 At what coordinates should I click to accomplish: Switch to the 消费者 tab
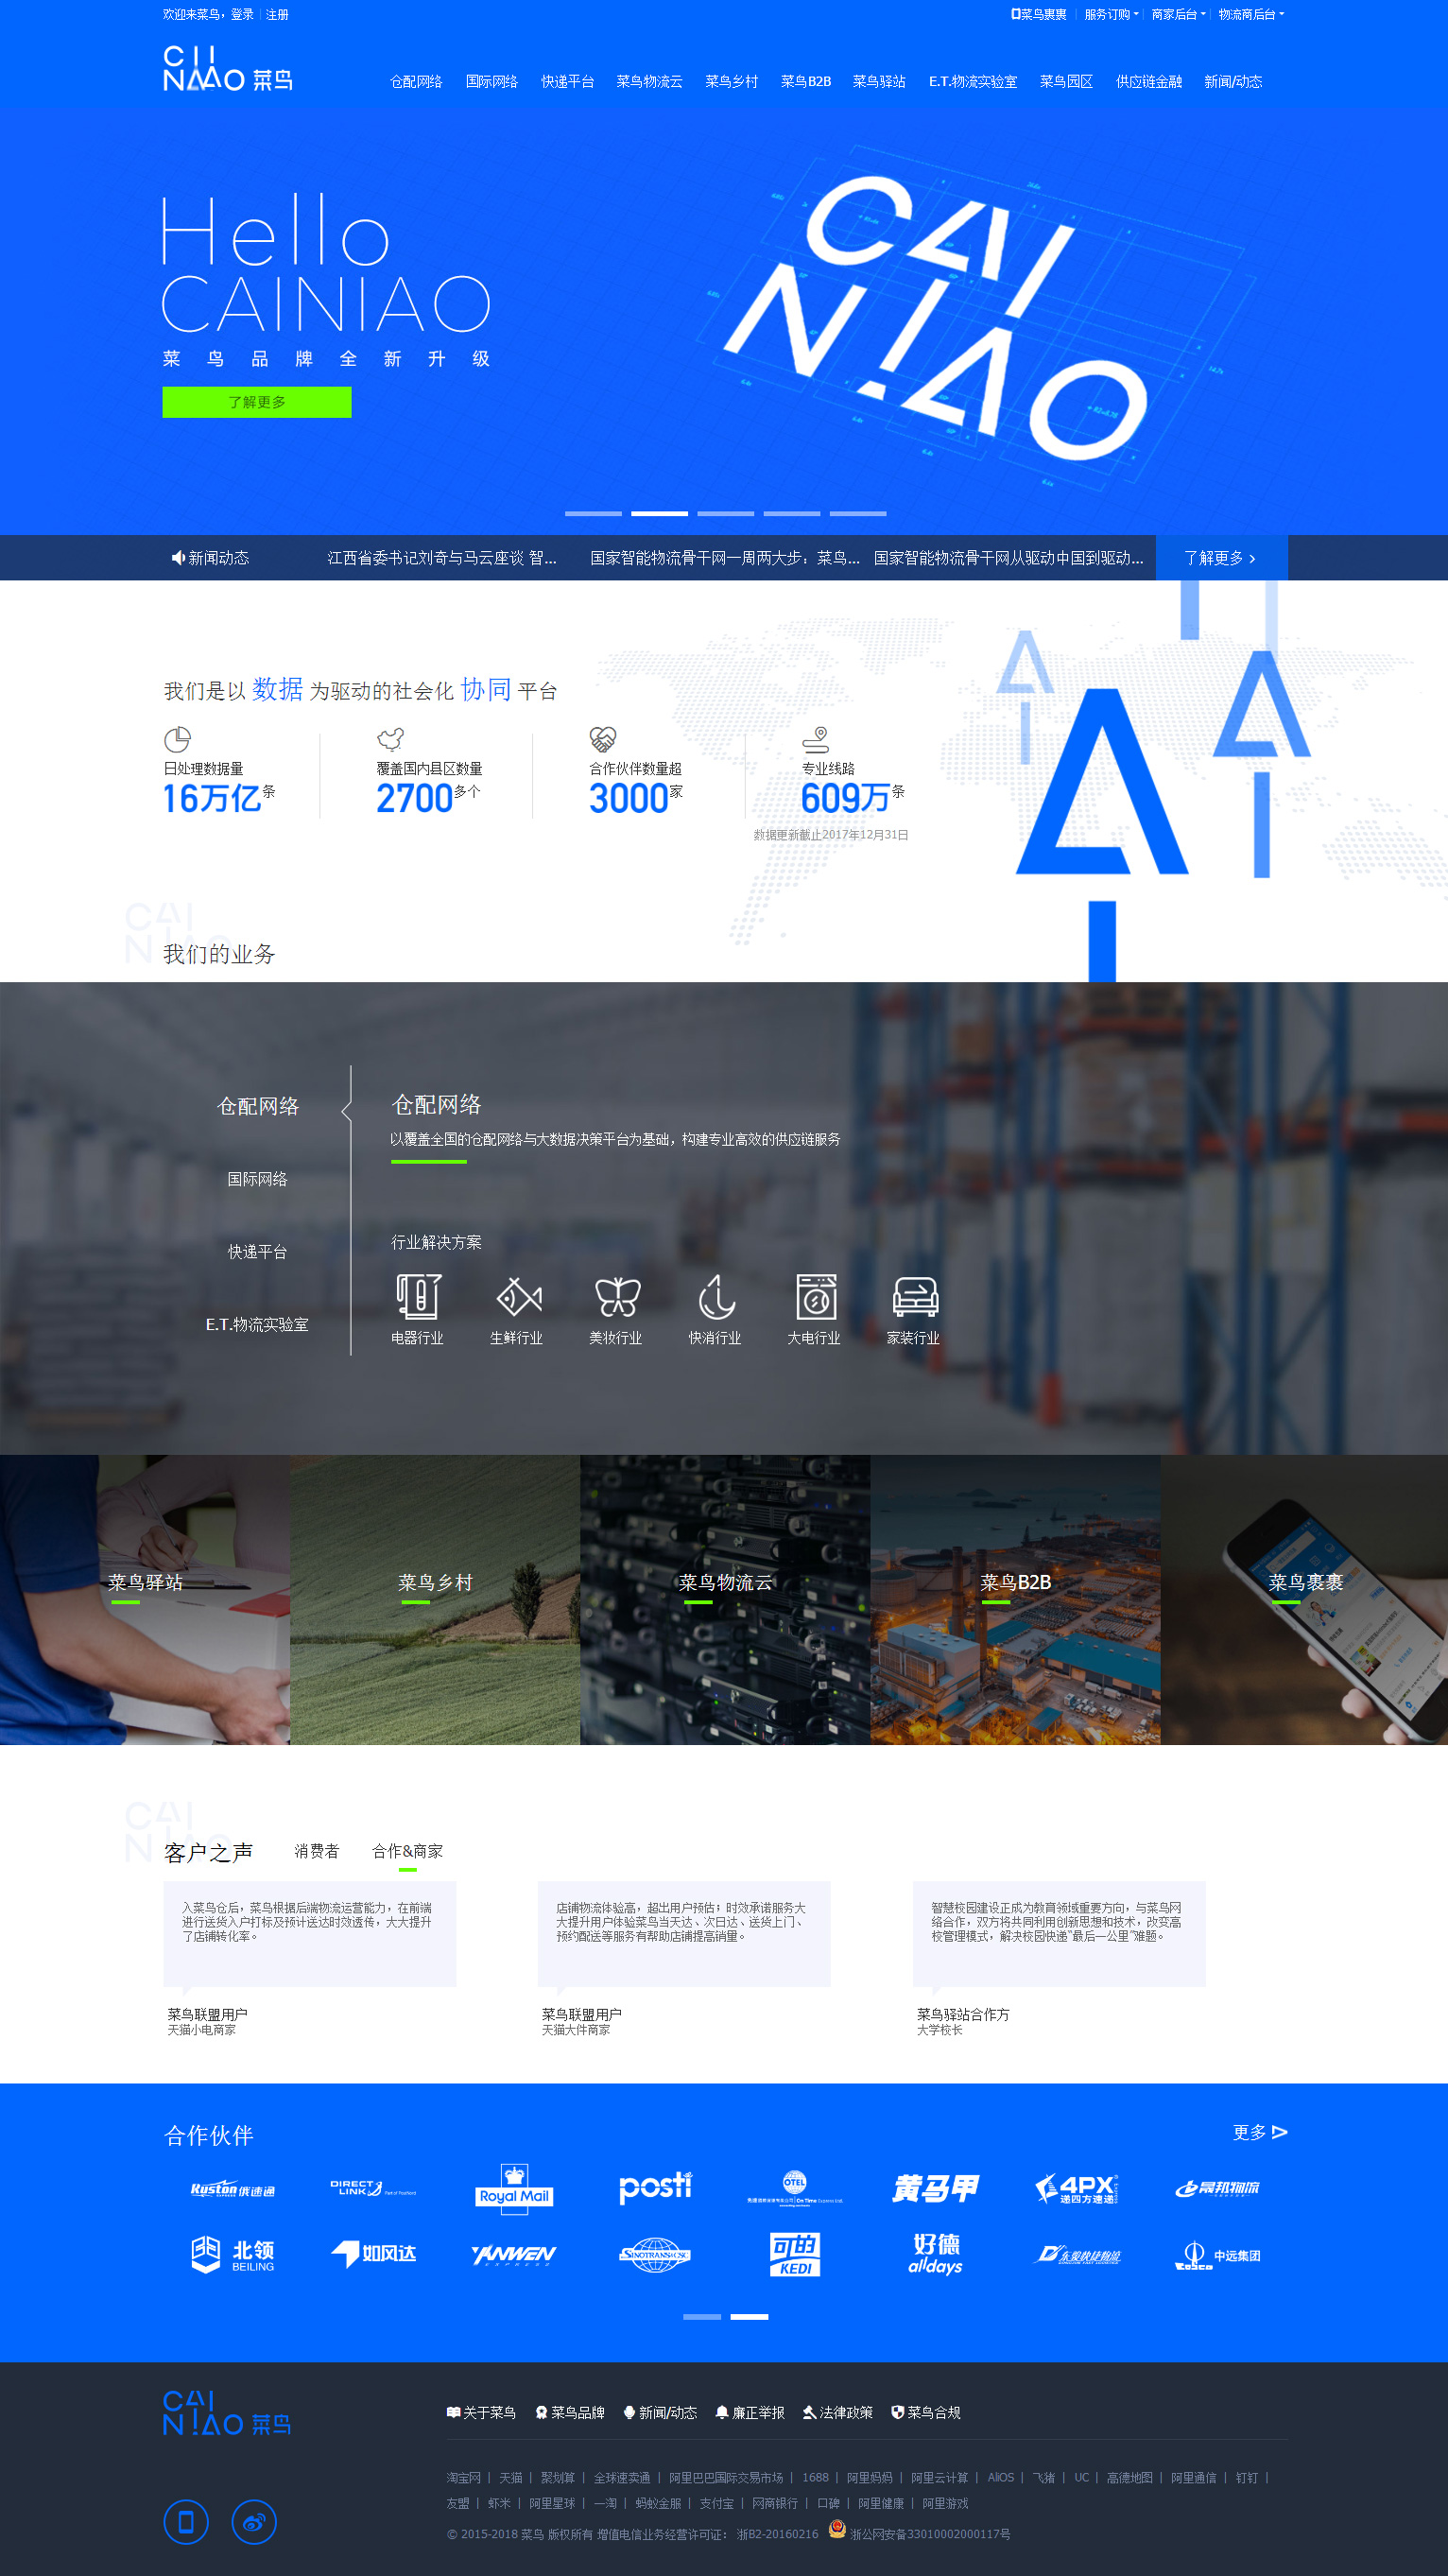click(x=316, y=1851)
